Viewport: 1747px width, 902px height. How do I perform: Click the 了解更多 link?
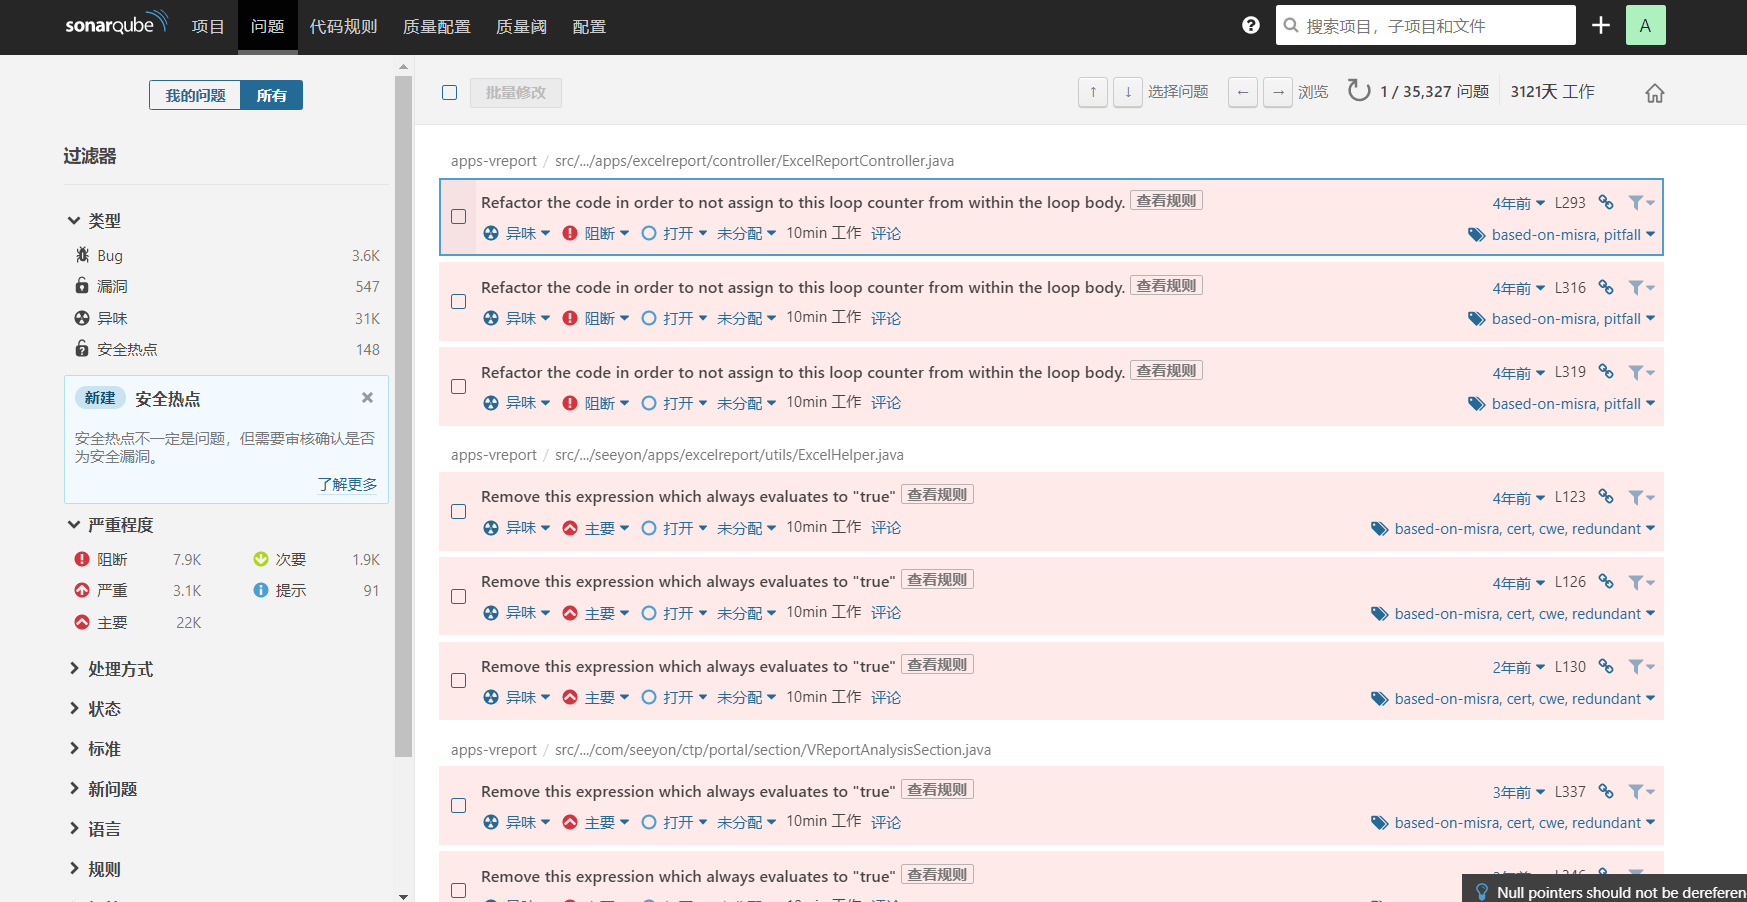[347, 484]
